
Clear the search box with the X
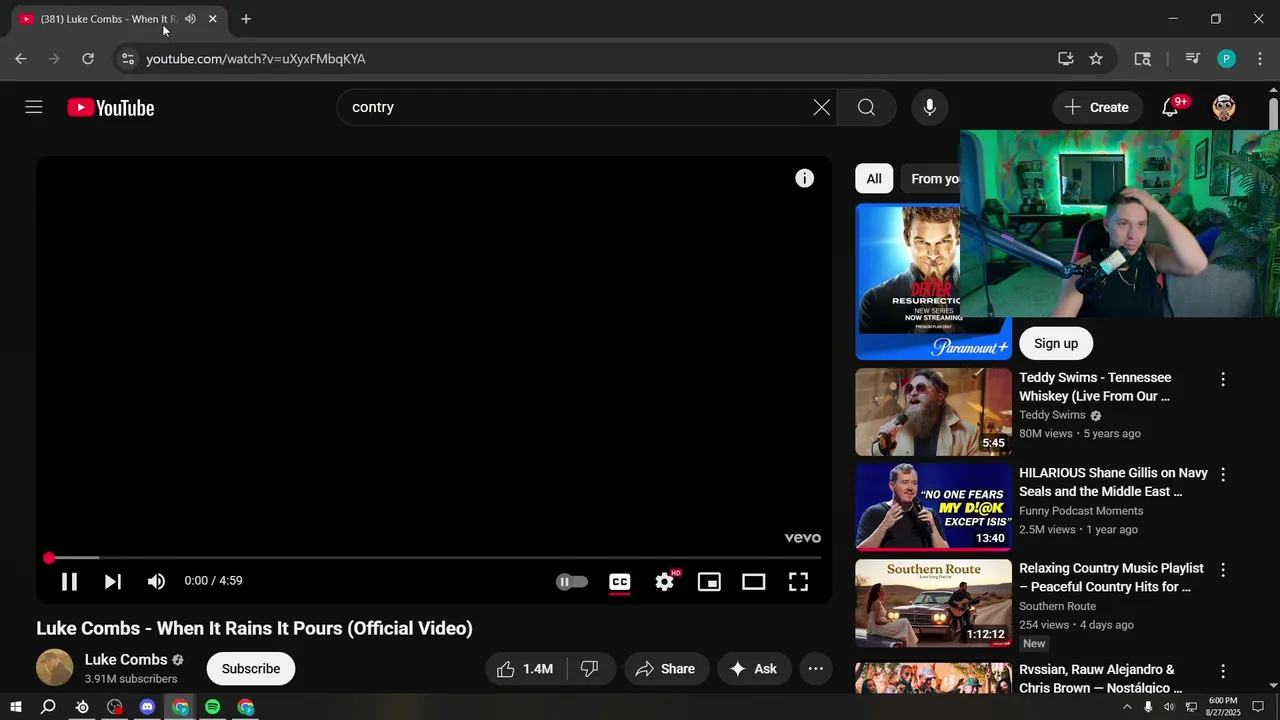[x=821, y=107]
